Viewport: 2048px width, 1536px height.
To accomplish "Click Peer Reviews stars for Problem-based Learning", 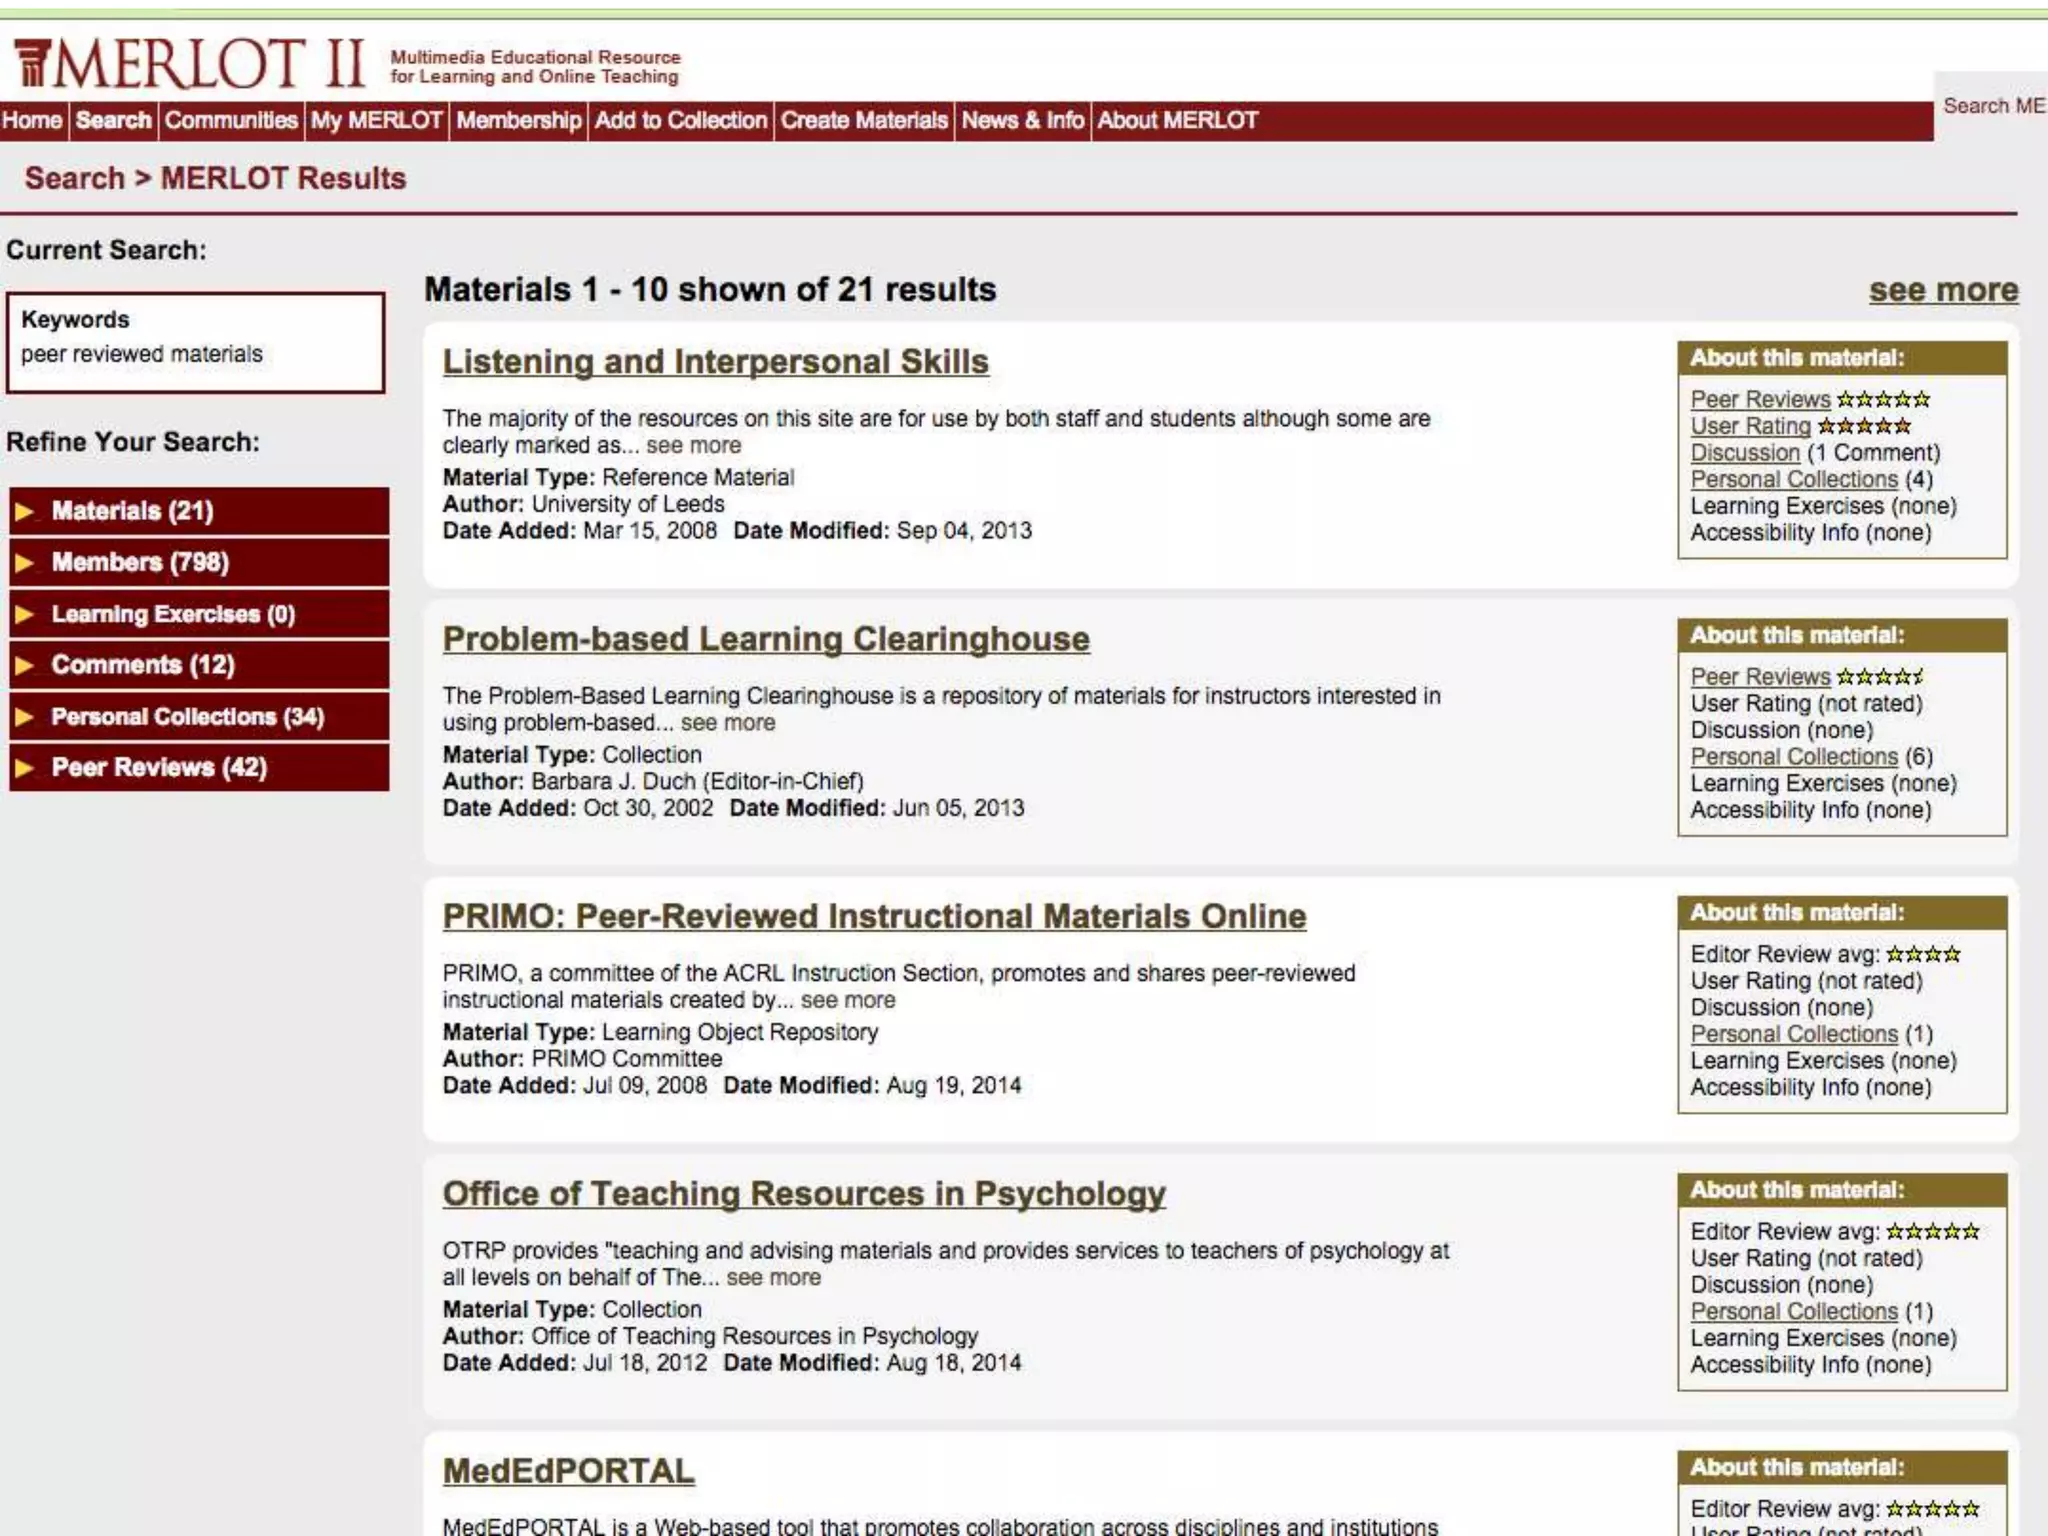I will [x=1879, y=677].
